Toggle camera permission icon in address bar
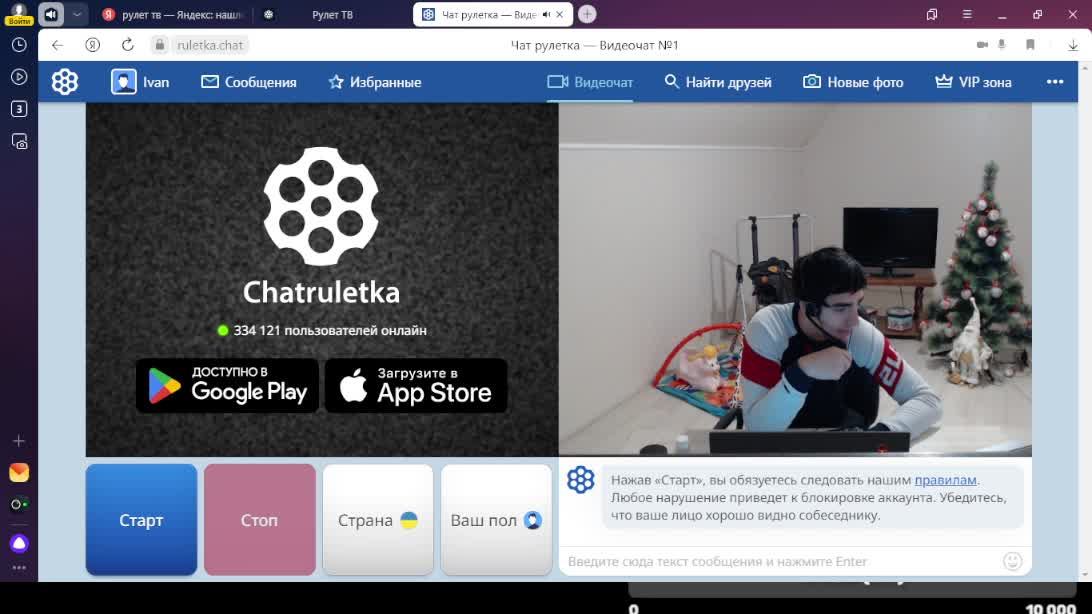 point(982,45)
